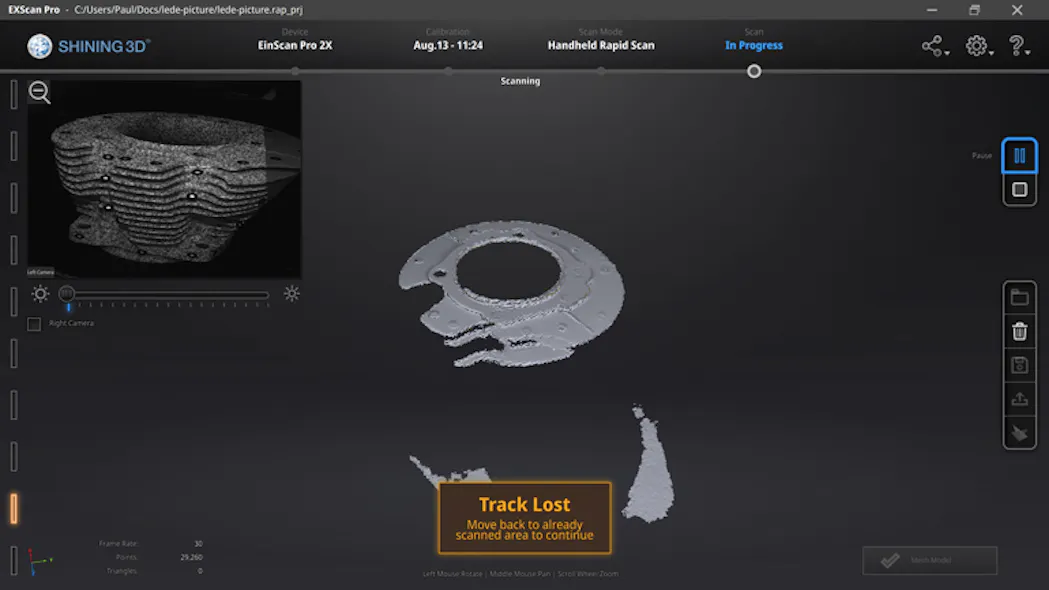The width and height of the screenshot is (1049, 590).
Task: Click the left camera preview thumbnail
Action: (x=164, y=179)
